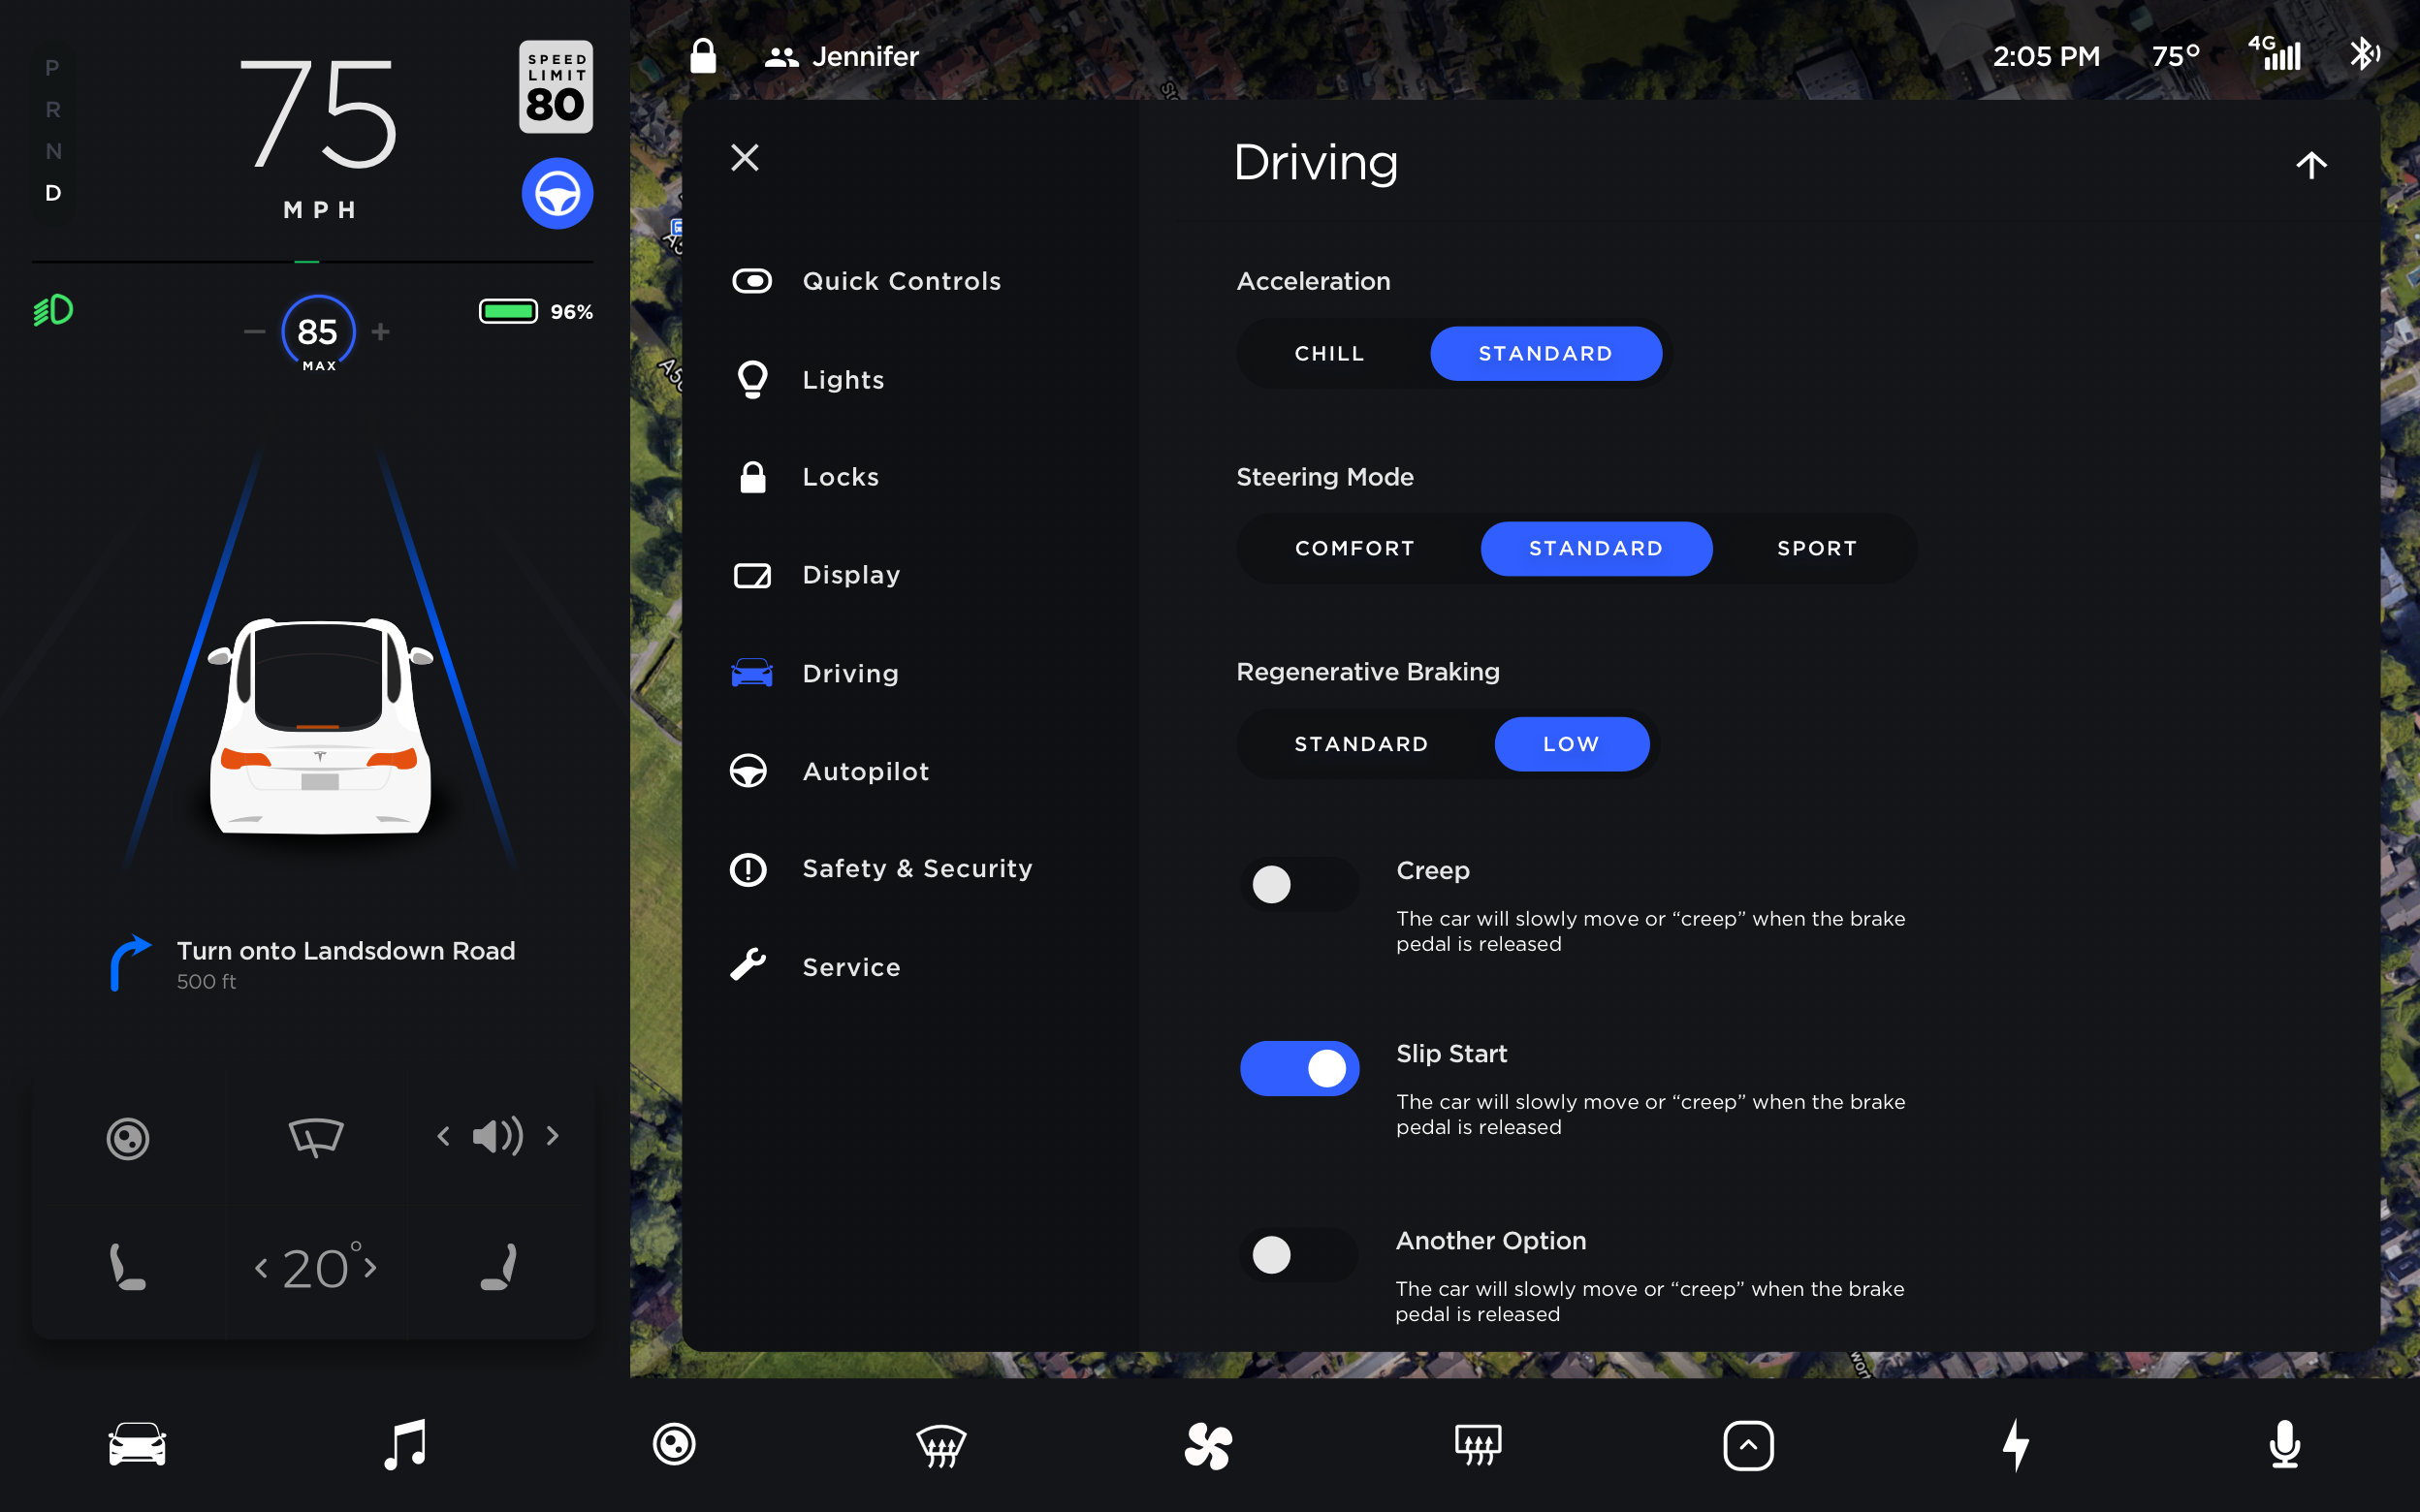The width and height of the screenshot is (2420, 1512).
Task: Click the windshield wiper icon
Action: [x=316, y=1137]
